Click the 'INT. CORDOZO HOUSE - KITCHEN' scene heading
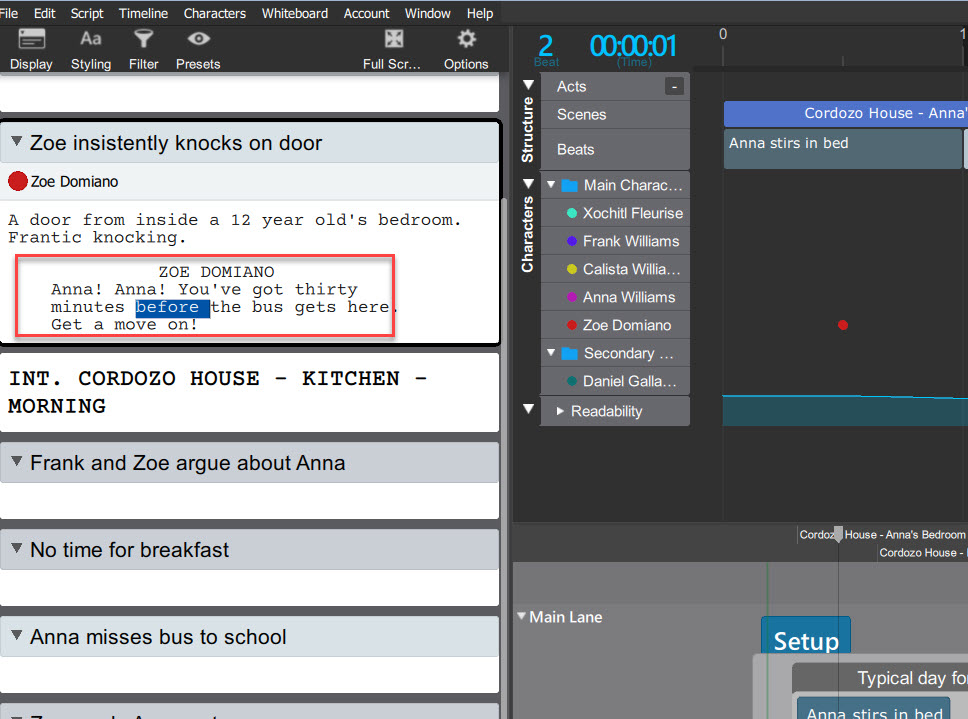The width and height of the screenshot is (968, 719). click(218, 392)
